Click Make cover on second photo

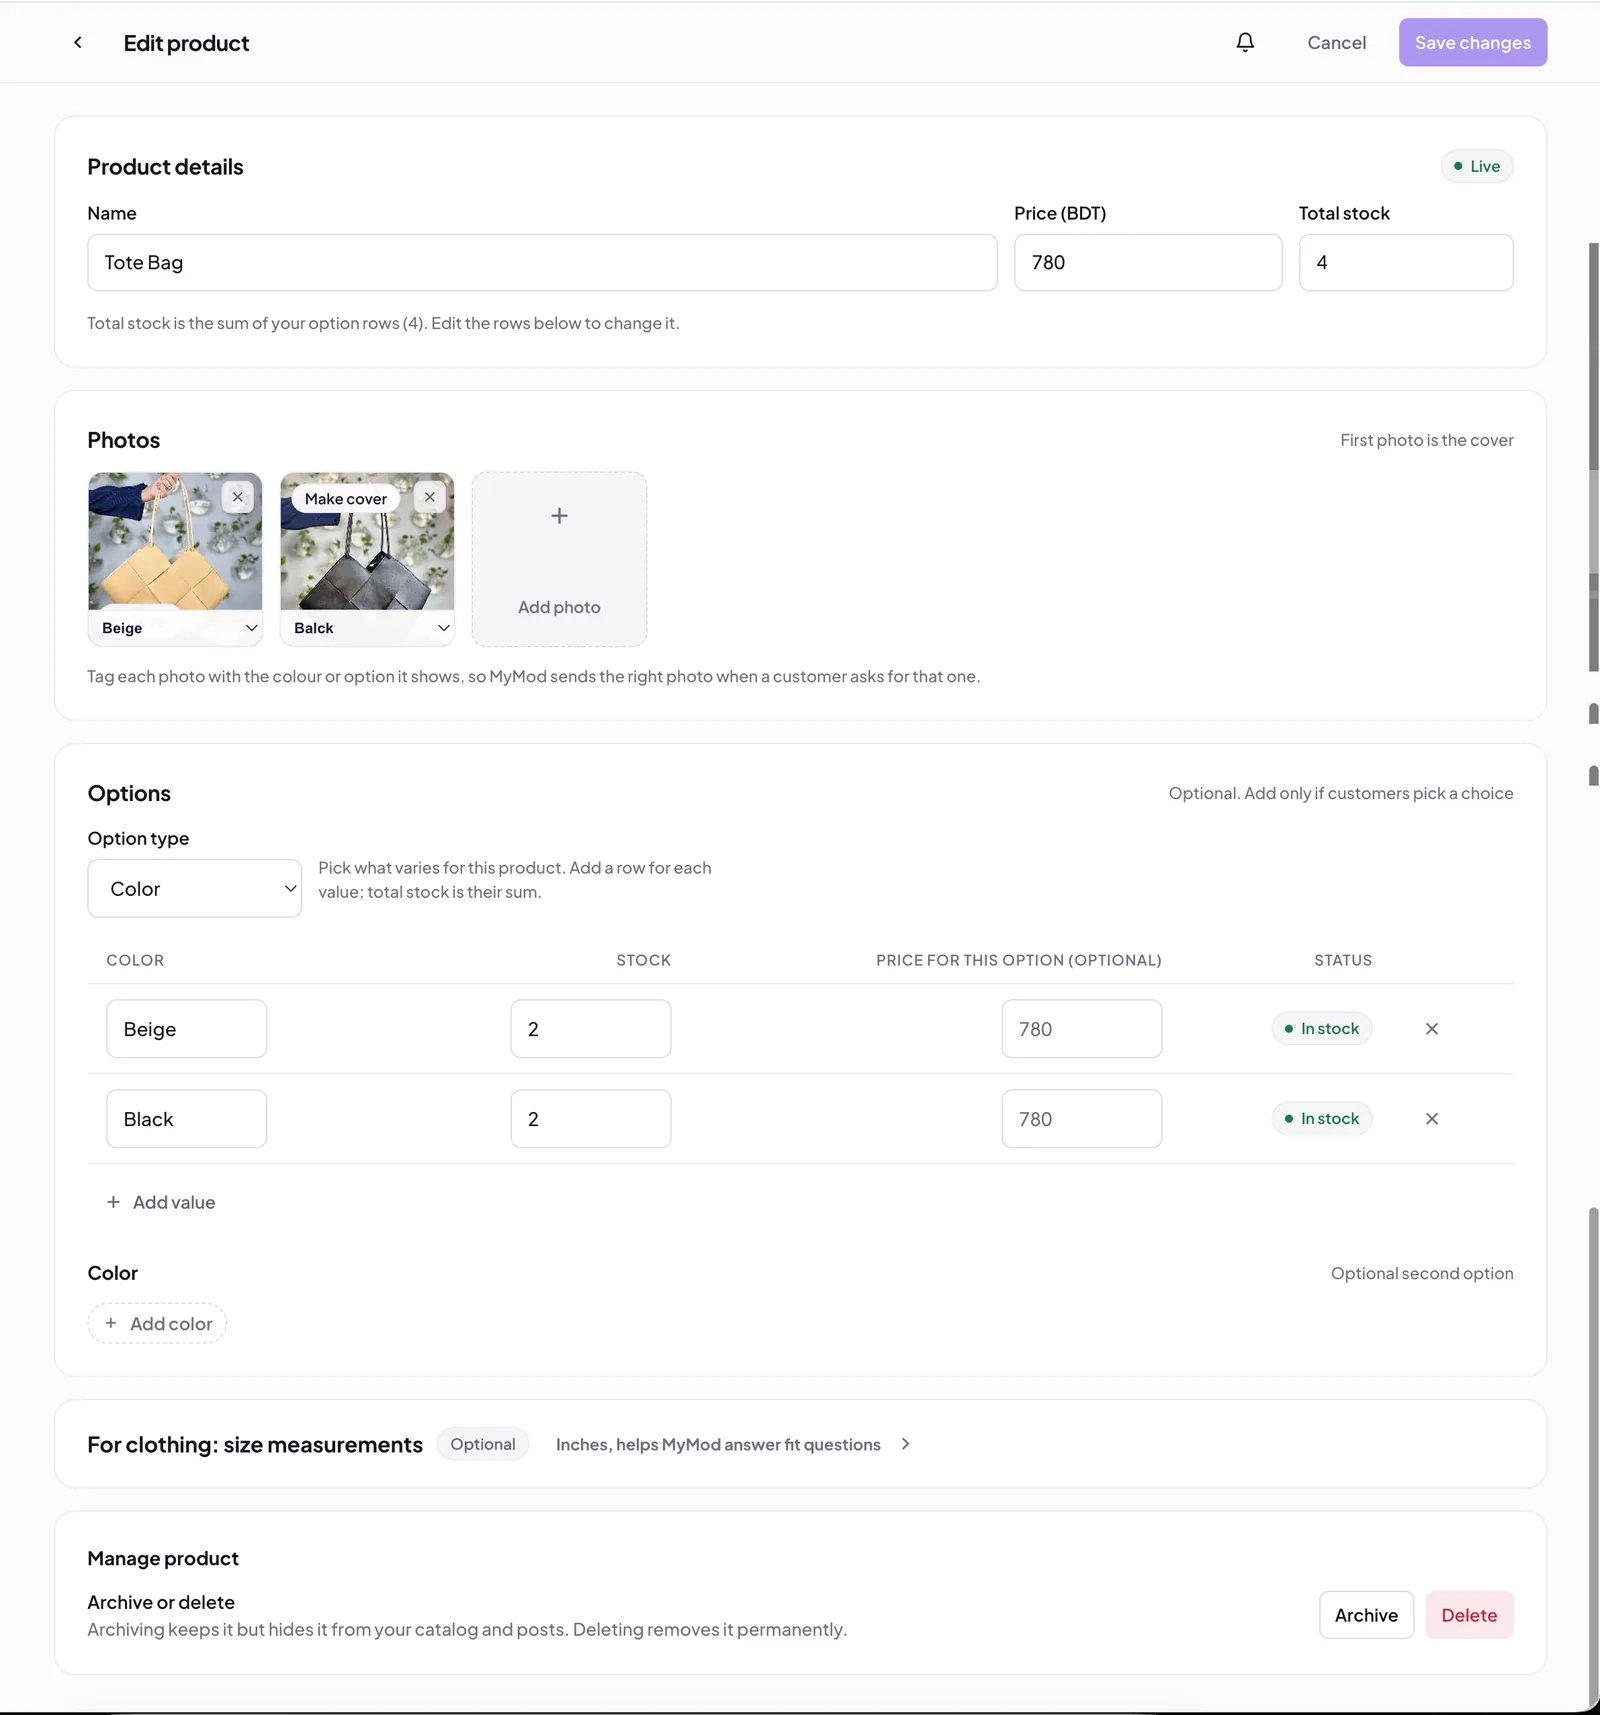click(x=345, y=499)
